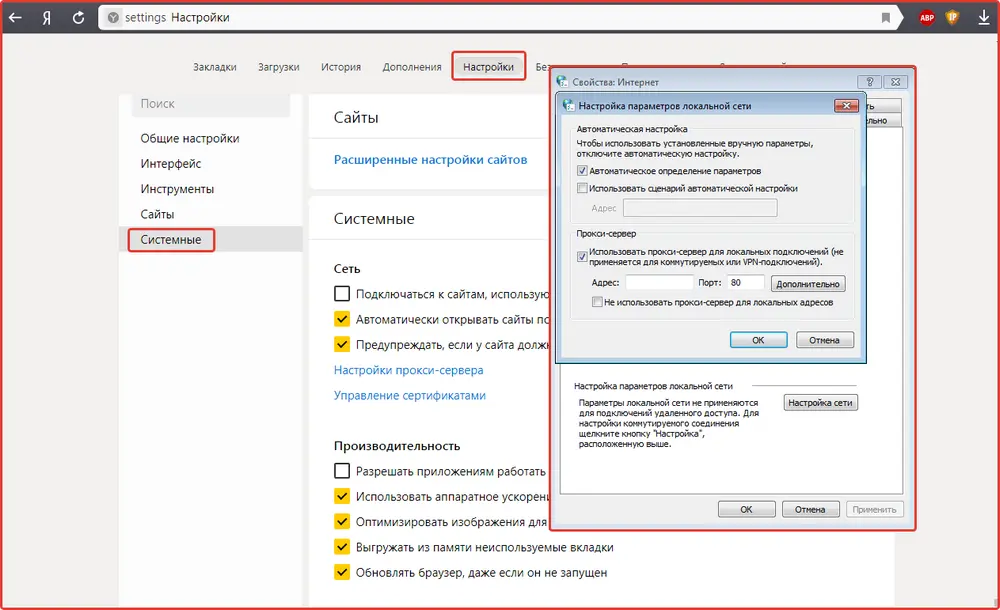The image size is (1000, 610).
Task: Click the bookmark icon in the address bar
Action: coord(886,18)
